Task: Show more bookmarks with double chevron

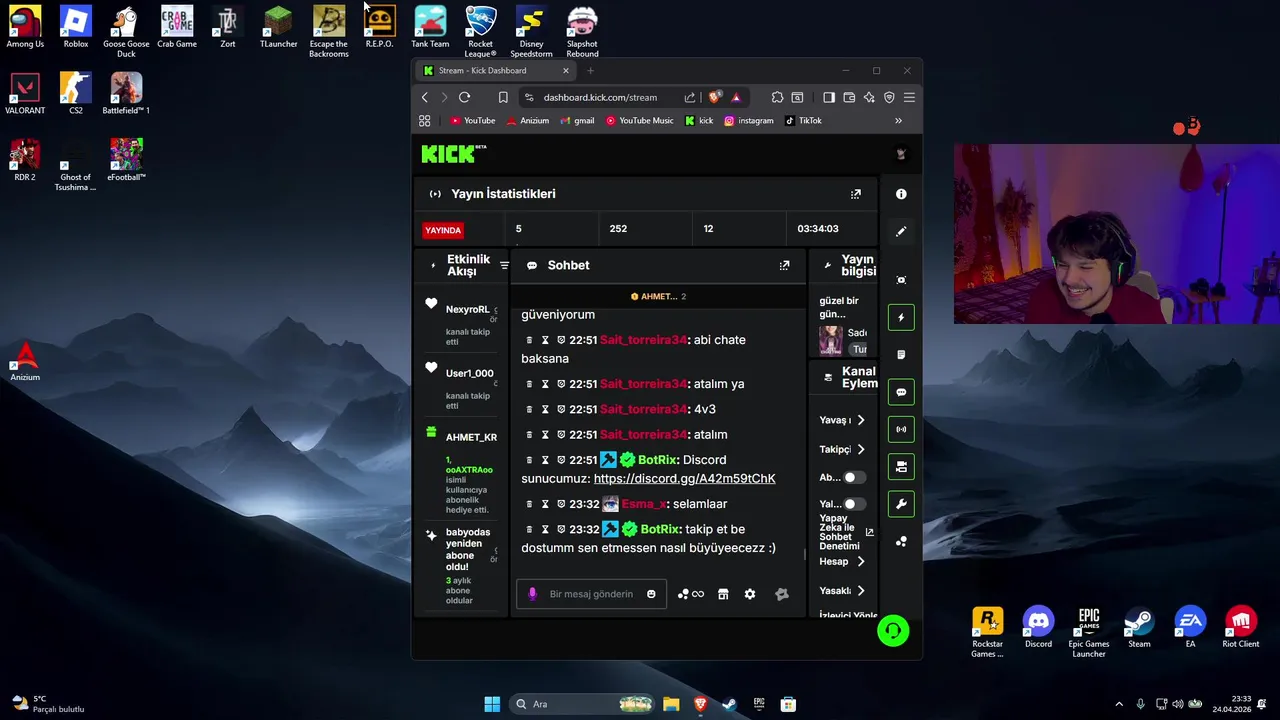Action: tap(898, 121)
